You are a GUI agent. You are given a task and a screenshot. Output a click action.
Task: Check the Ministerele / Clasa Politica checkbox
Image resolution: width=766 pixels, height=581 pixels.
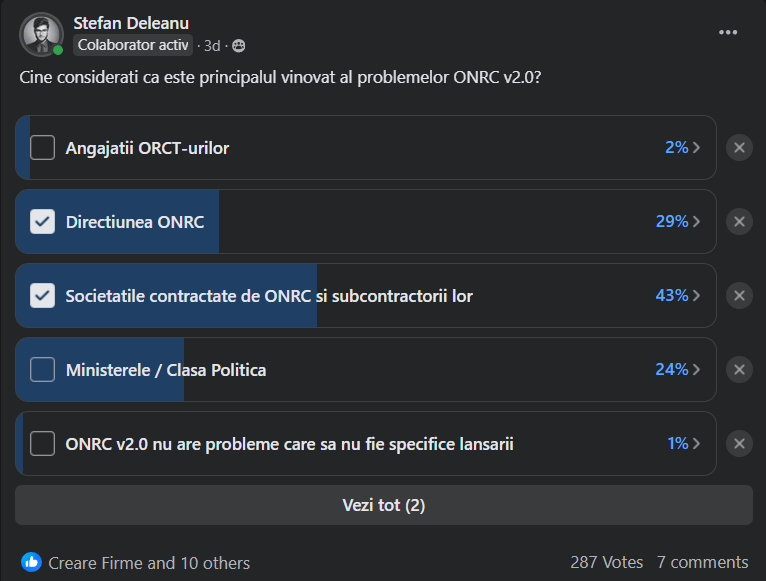coord(42,370)
